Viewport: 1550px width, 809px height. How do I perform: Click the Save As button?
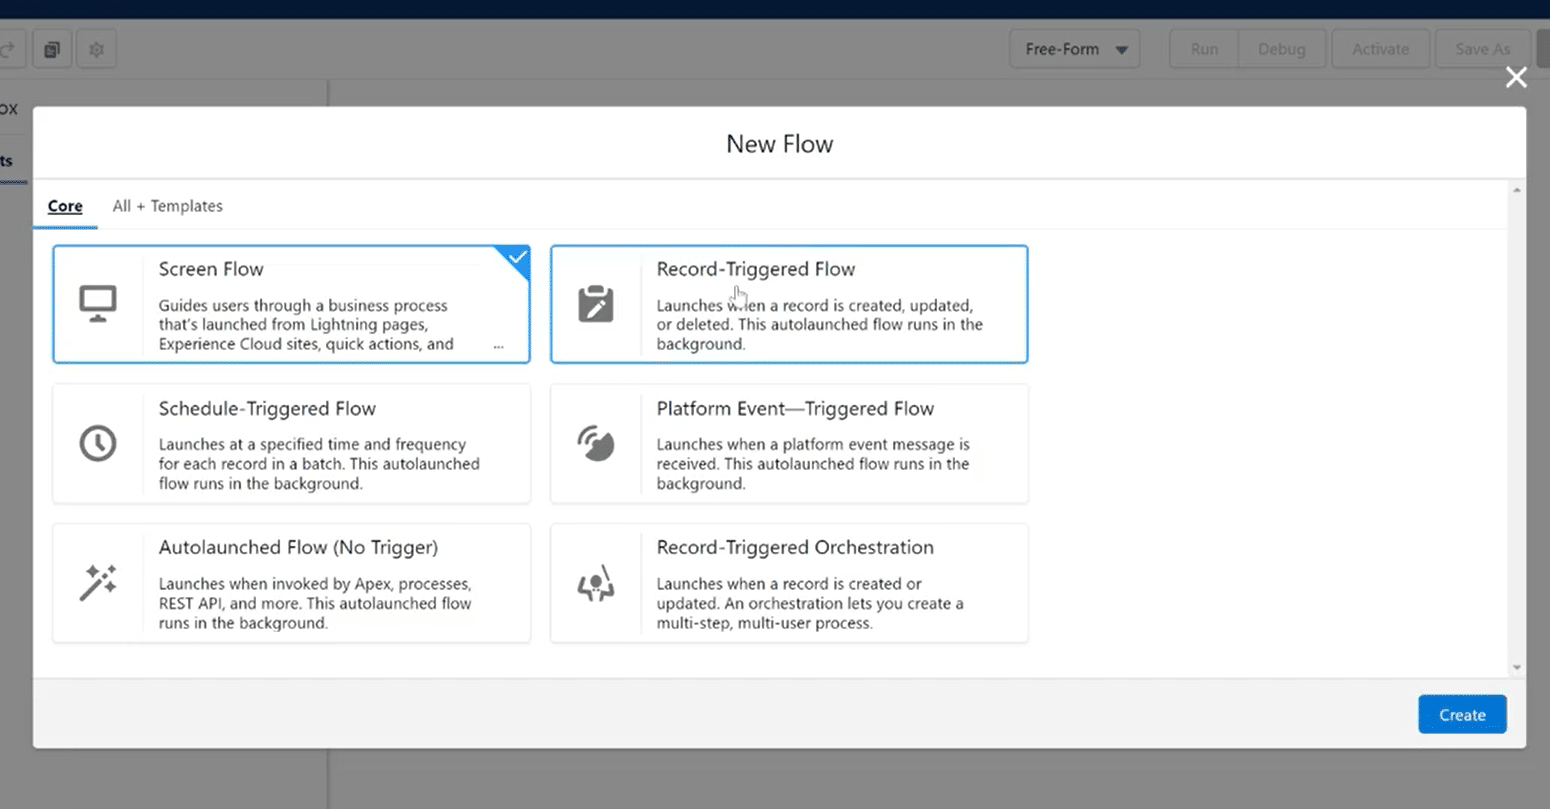point(1482,49)
